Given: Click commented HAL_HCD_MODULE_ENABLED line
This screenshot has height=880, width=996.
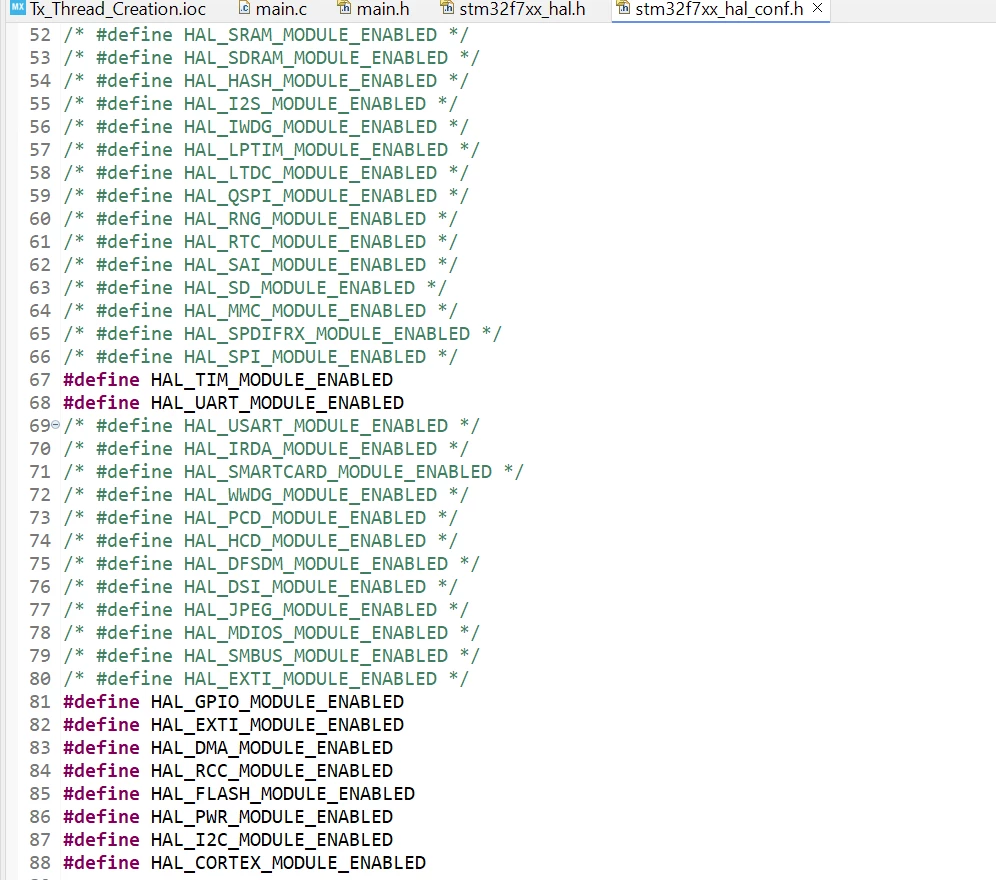Looking at the screenshot, I should click(x=260, y=541).
